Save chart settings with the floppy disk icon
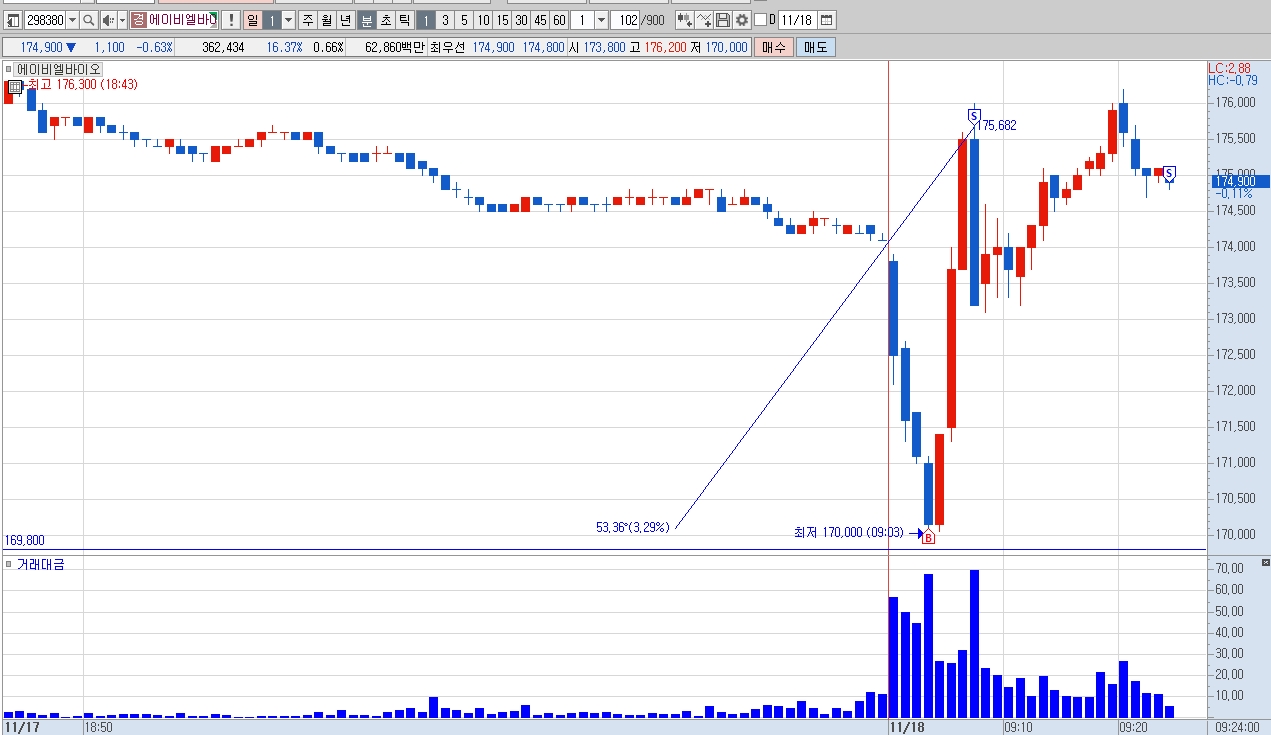This screenshot has width=1271, height=735. coord(722,20)
